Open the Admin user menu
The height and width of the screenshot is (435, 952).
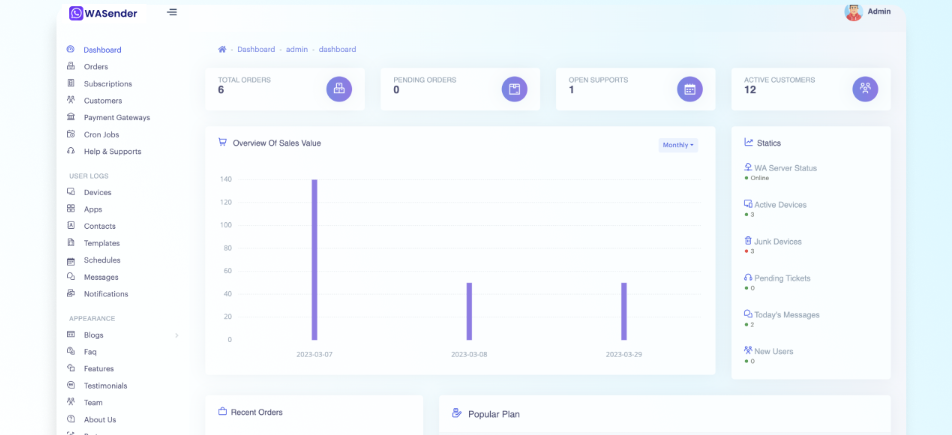(x=879, y=12)
